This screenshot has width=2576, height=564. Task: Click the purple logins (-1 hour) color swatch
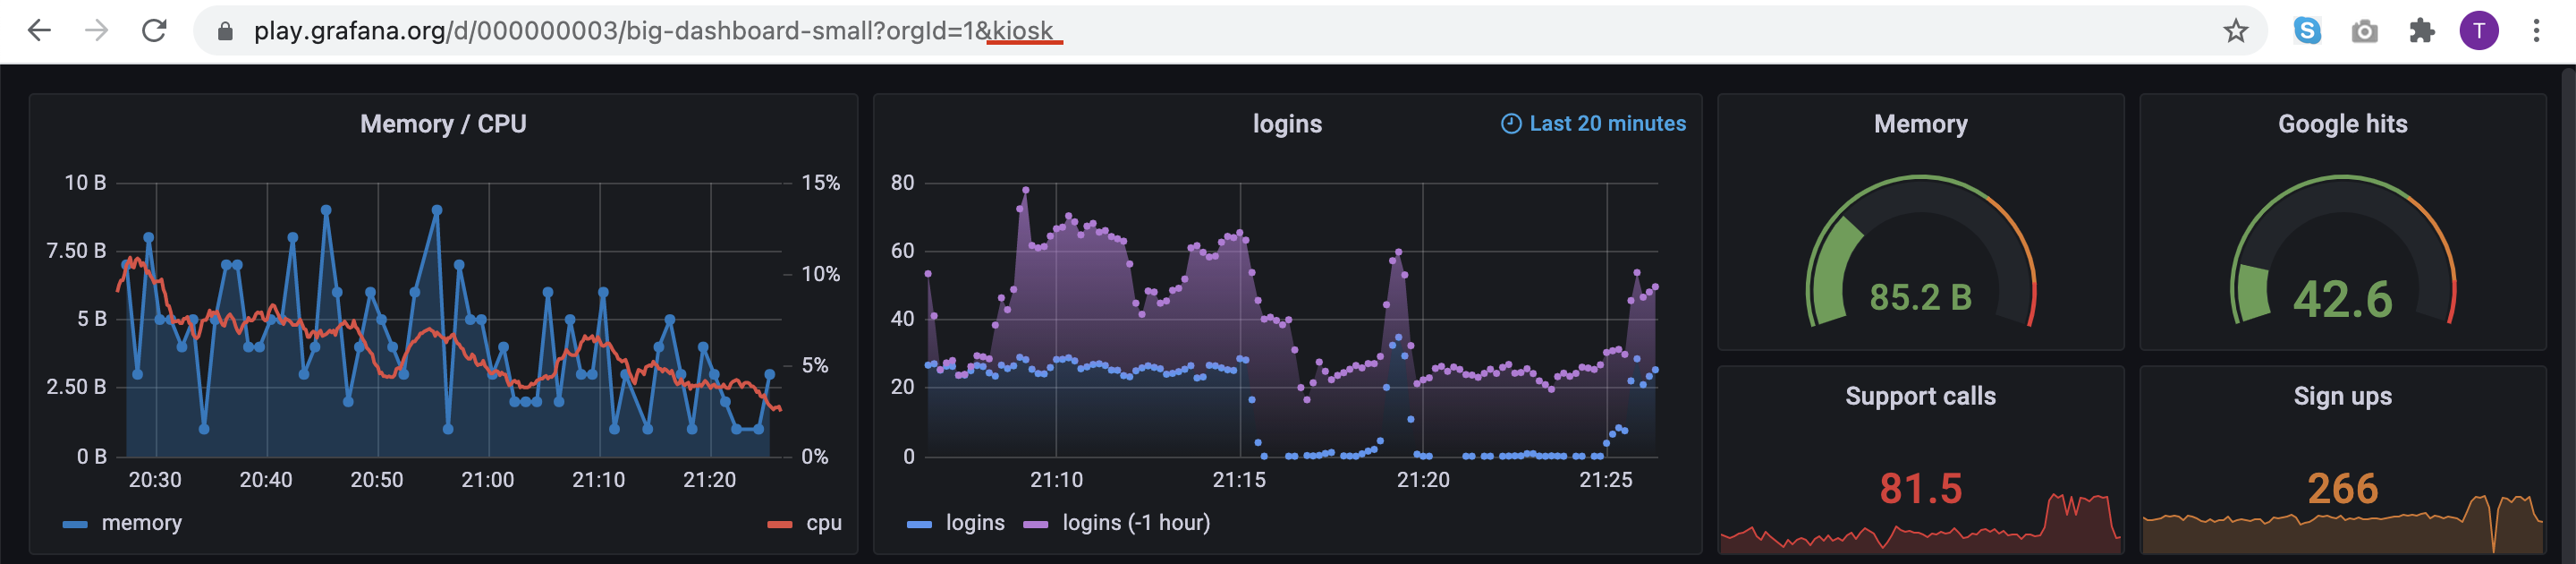(x=1036, y=524)
